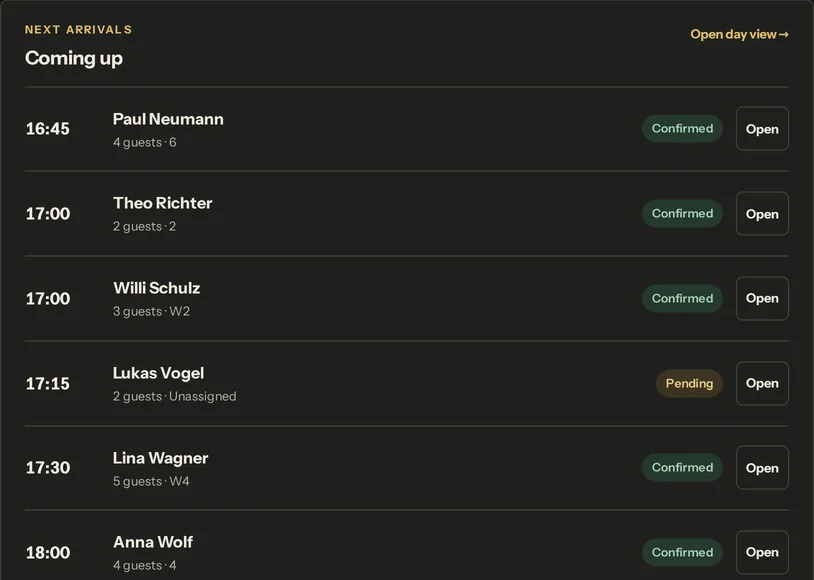
Task: Click Confirmed badge for Theo Richter
Action: pyautogui.click(x=682, y=213)
